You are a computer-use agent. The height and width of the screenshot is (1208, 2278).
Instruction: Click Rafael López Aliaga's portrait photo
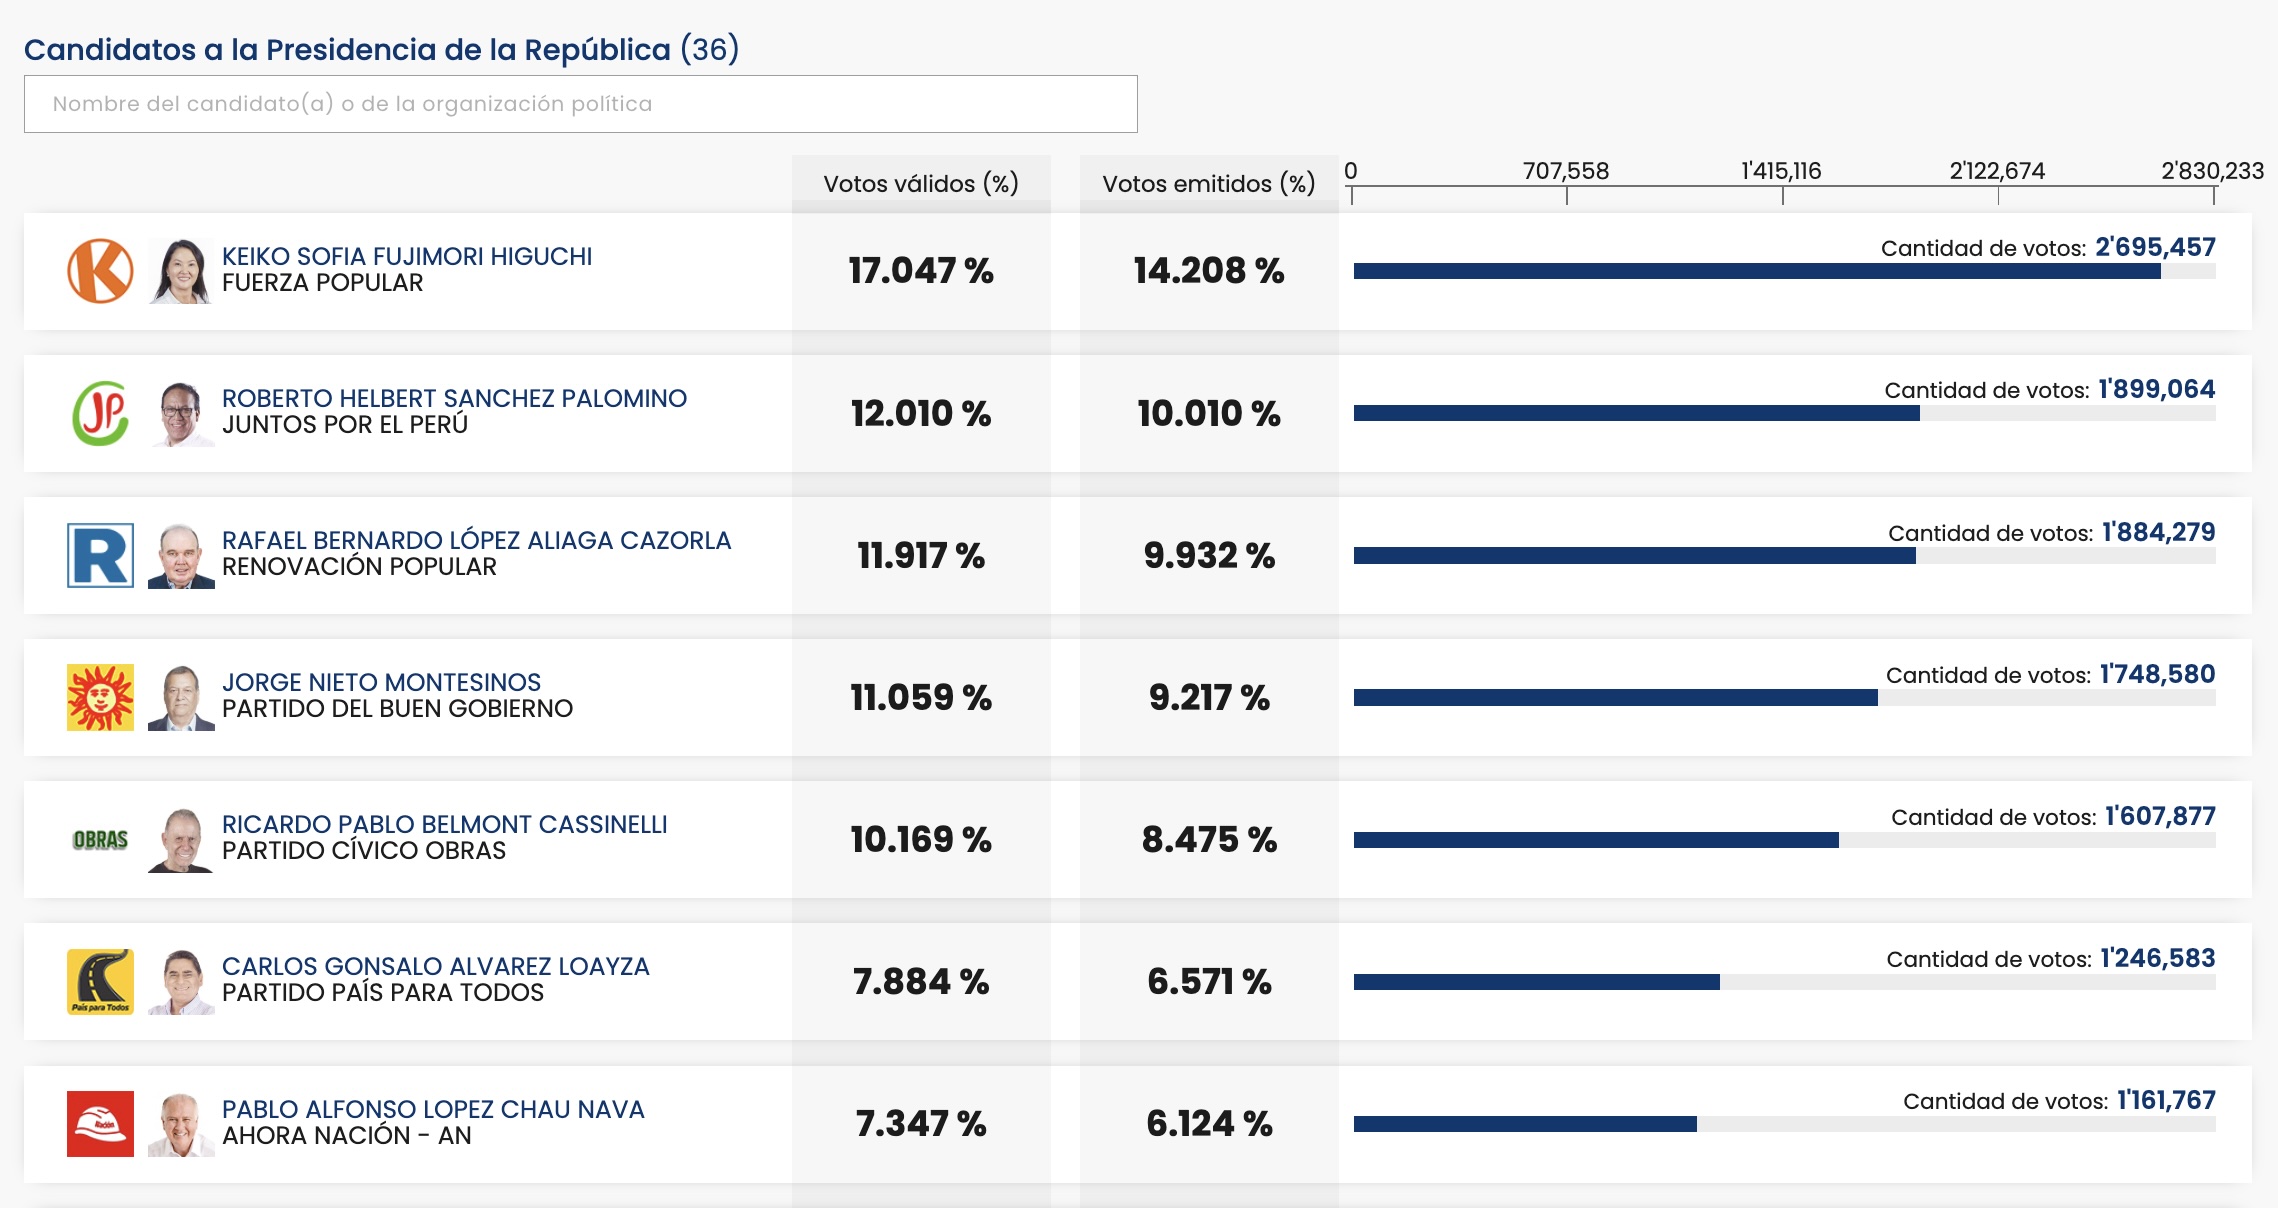click(x=181, y=555)
